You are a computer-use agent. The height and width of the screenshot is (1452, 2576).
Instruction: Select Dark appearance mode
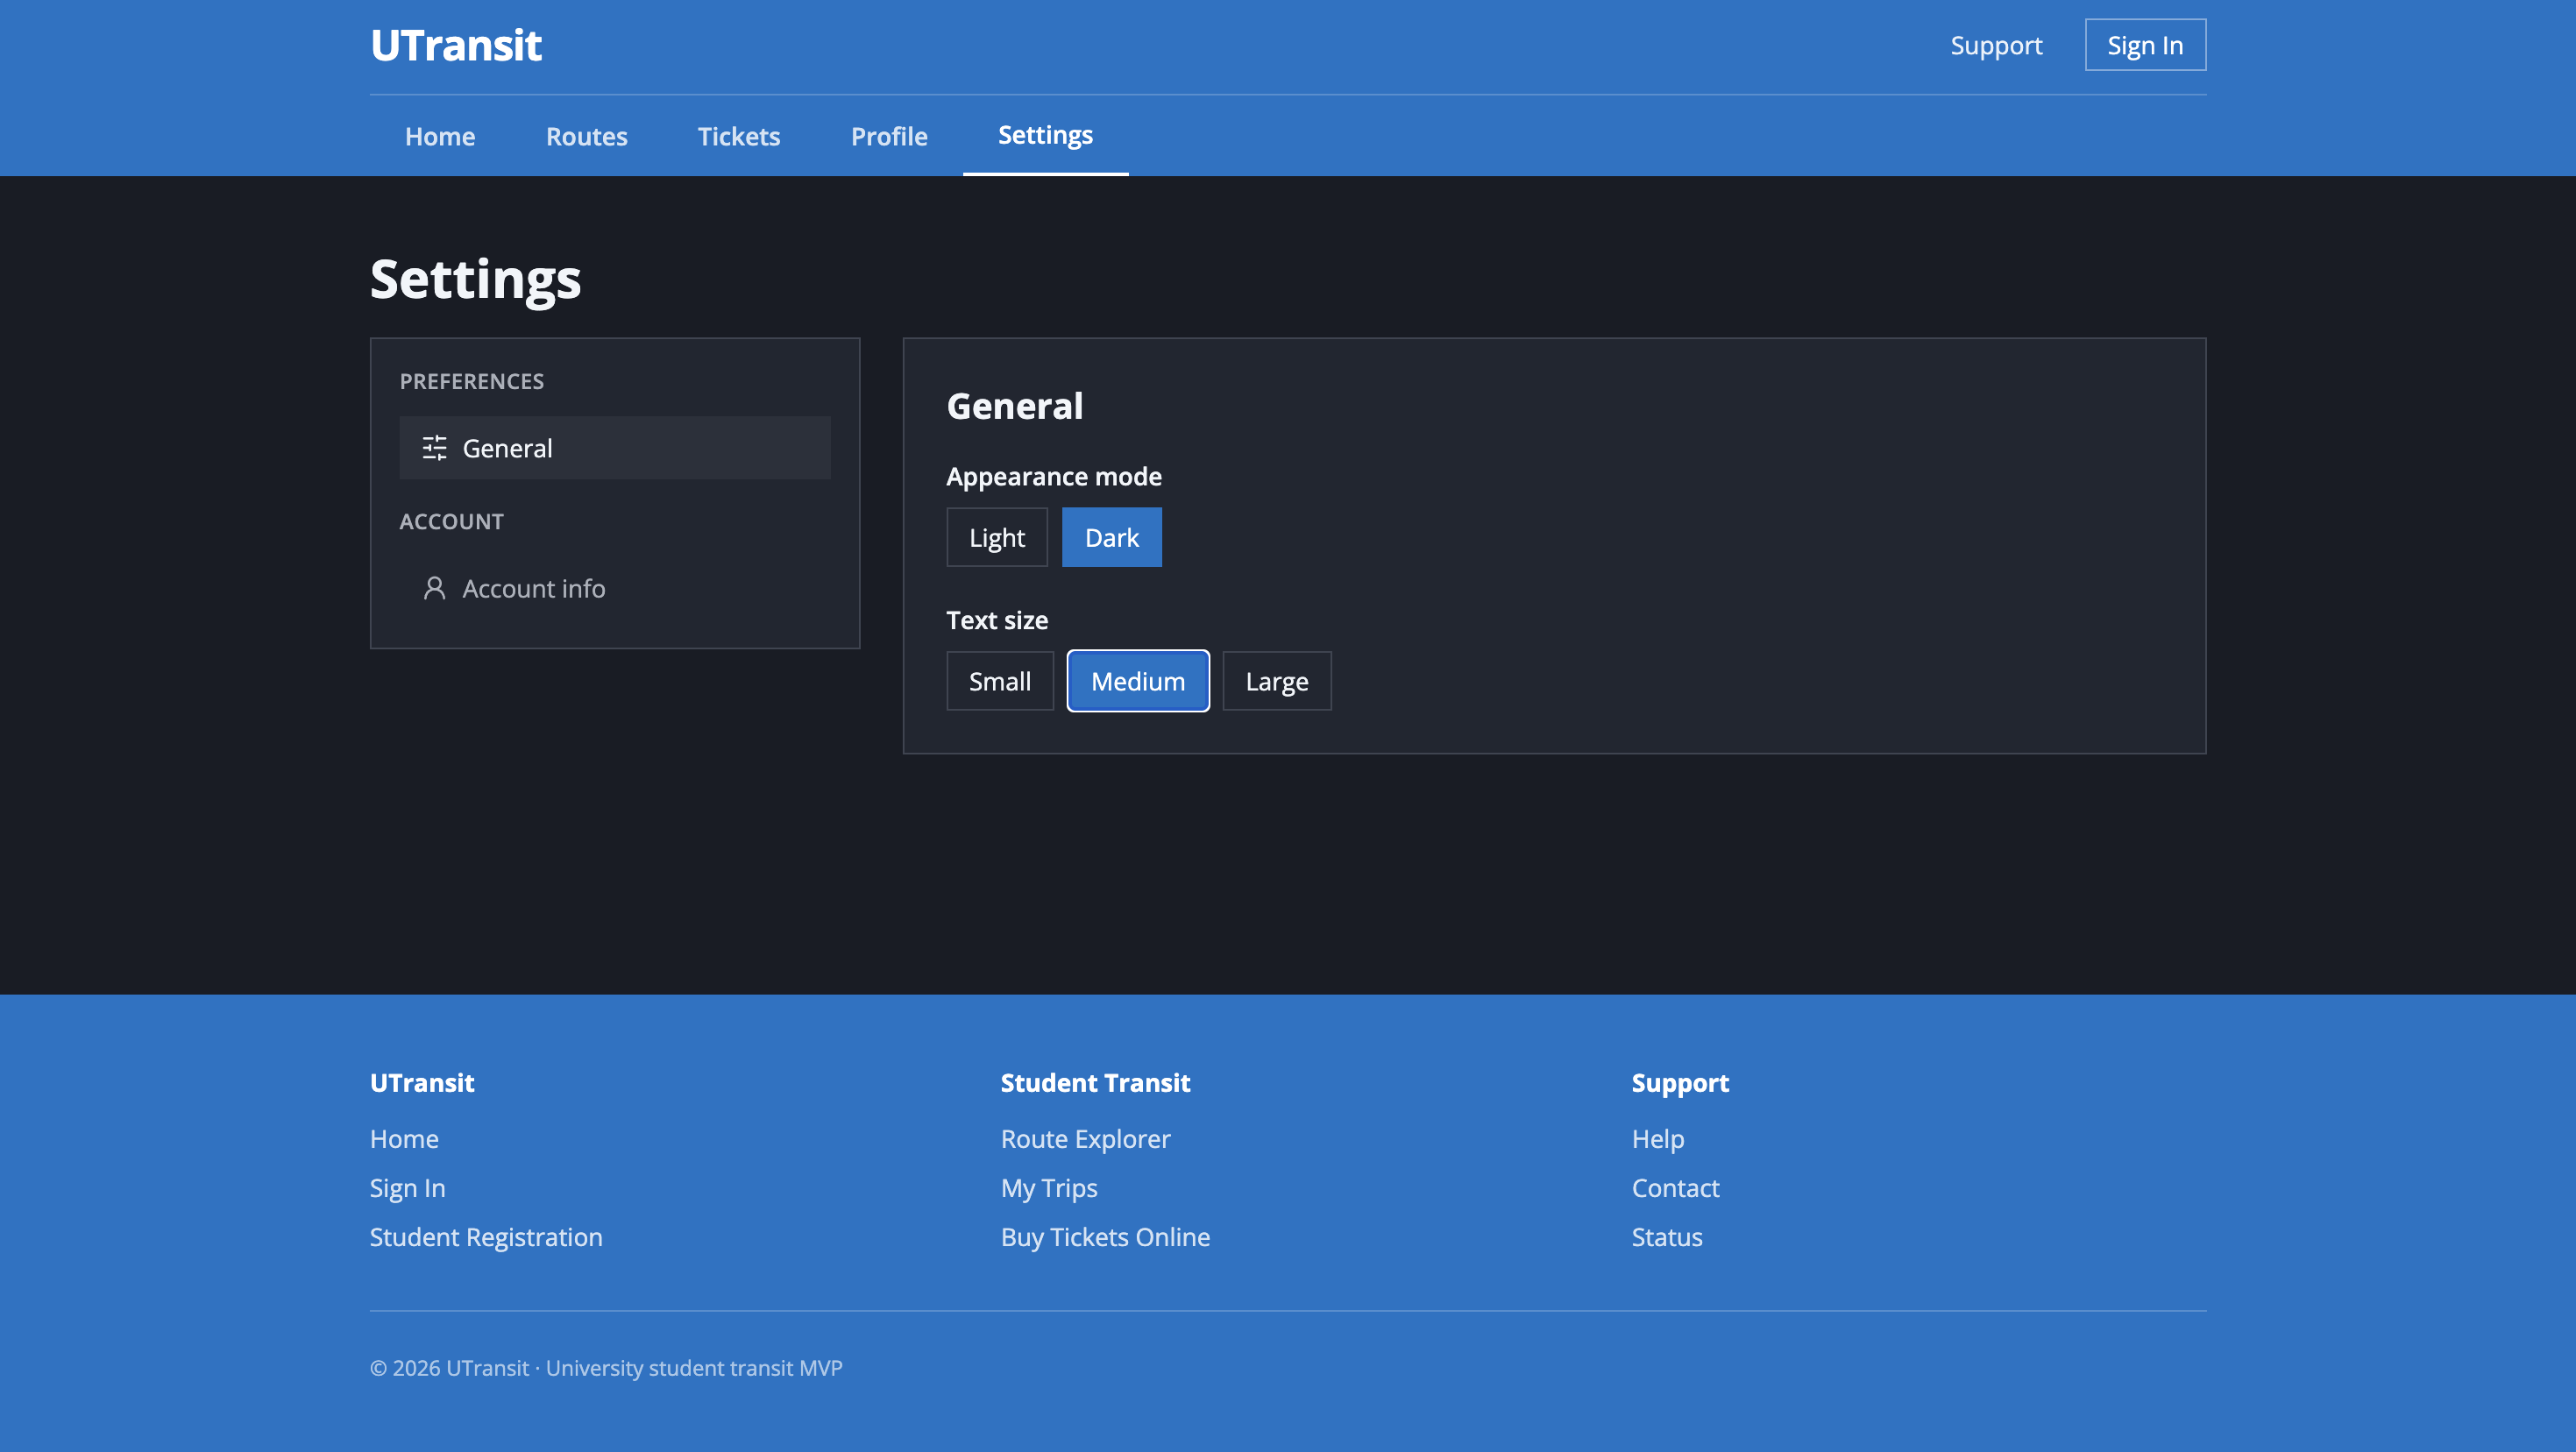coord(1111,537)
